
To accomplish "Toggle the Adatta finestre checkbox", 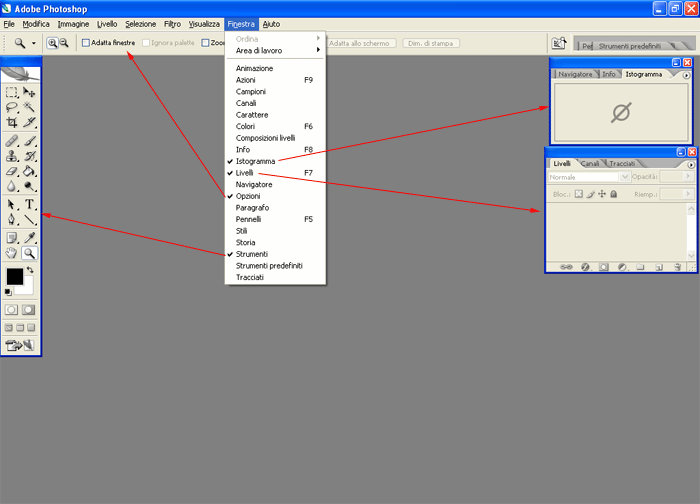I will (x=86, y=43).
